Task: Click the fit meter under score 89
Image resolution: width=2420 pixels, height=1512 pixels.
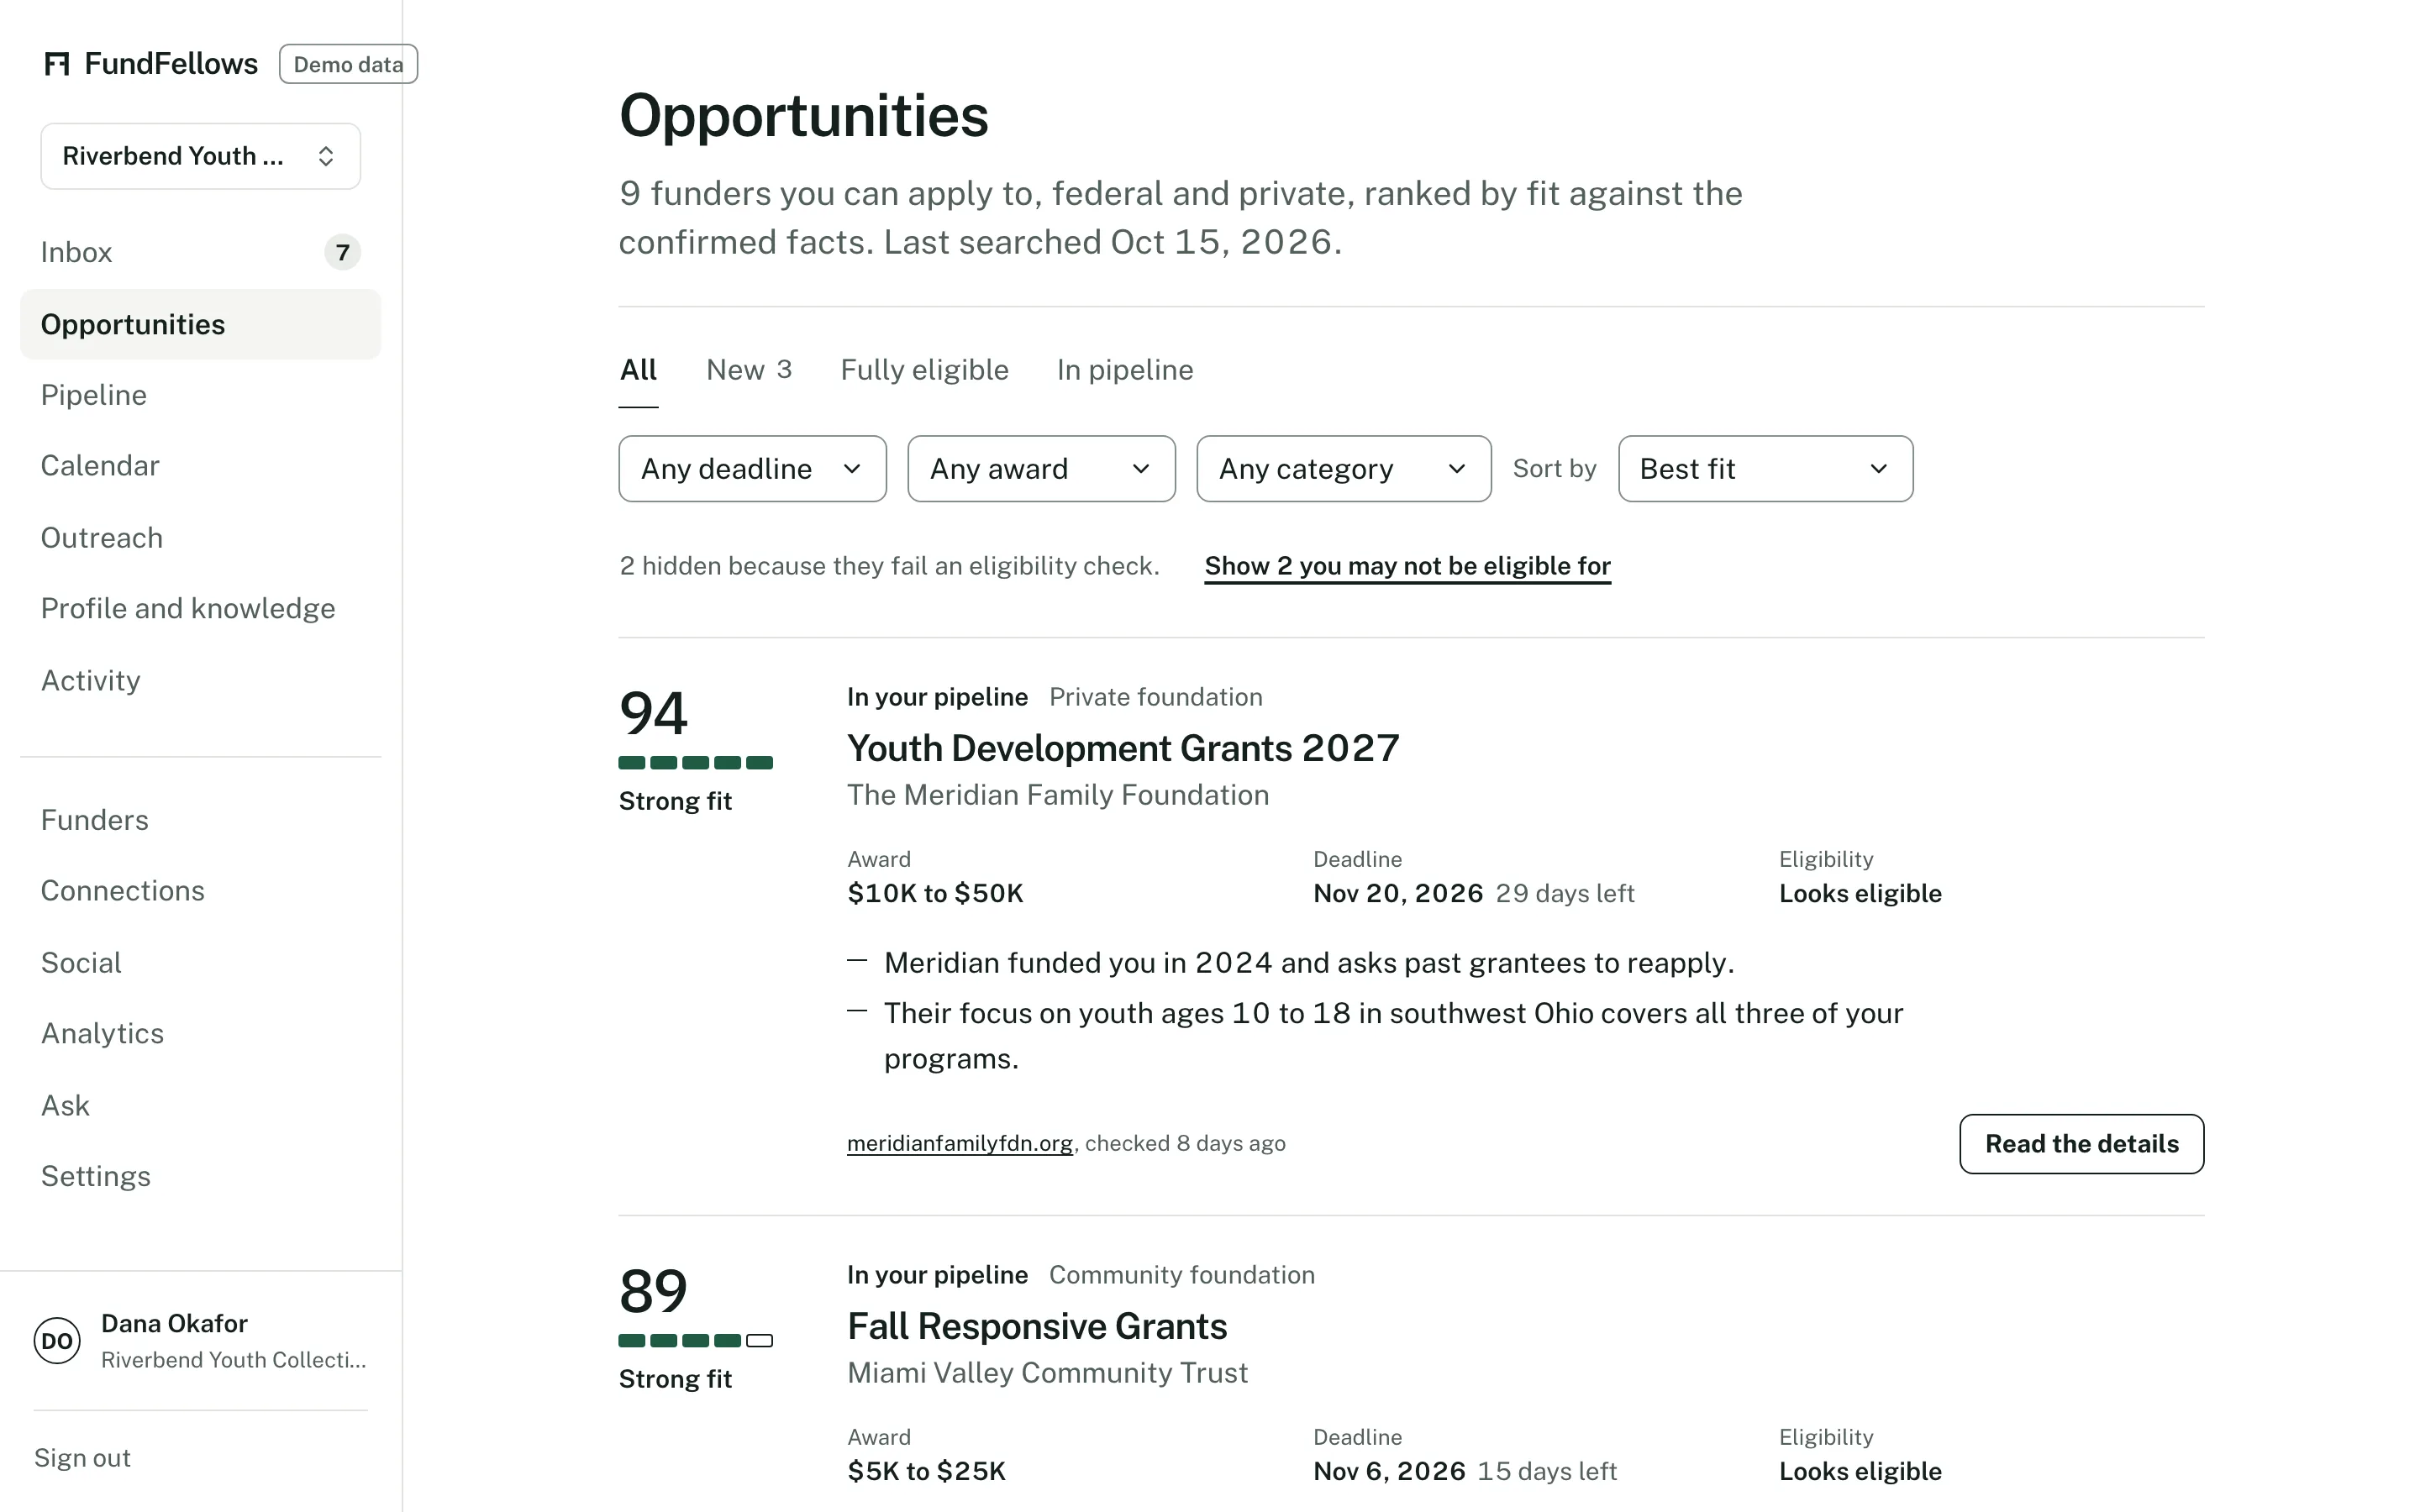Action: click(696, 1341)
